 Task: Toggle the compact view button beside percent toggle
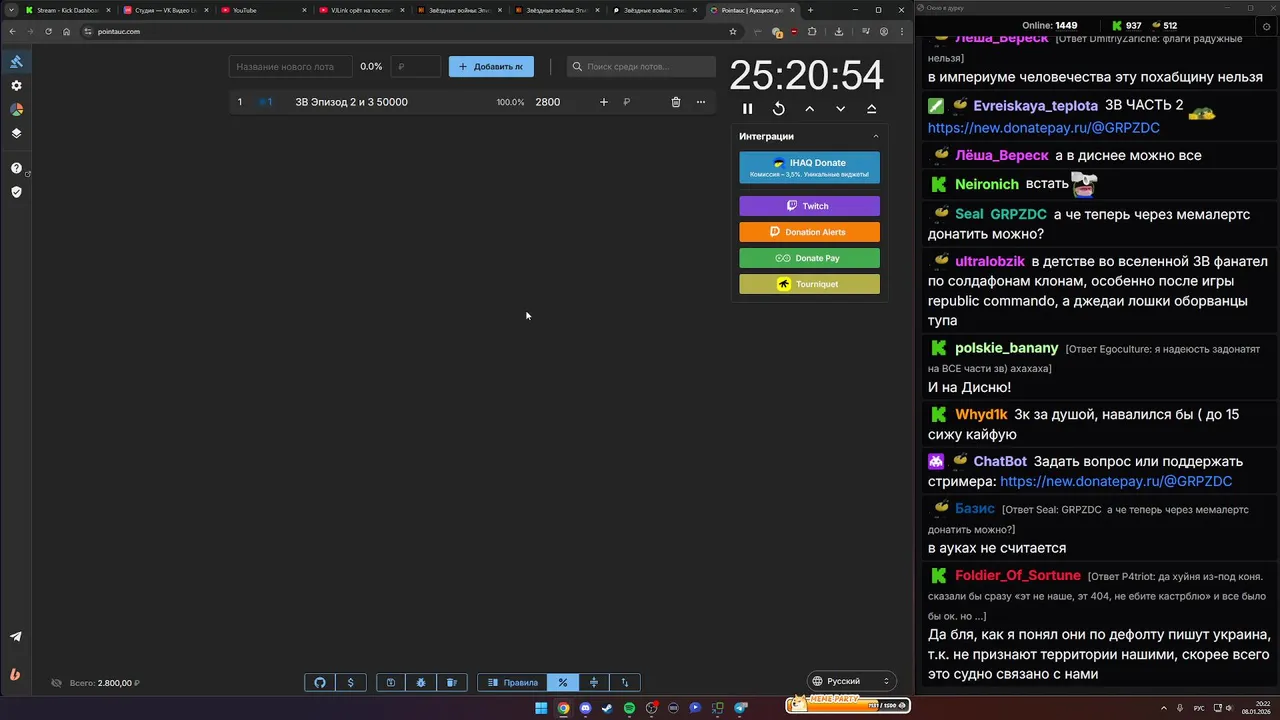tap(594, 683)
